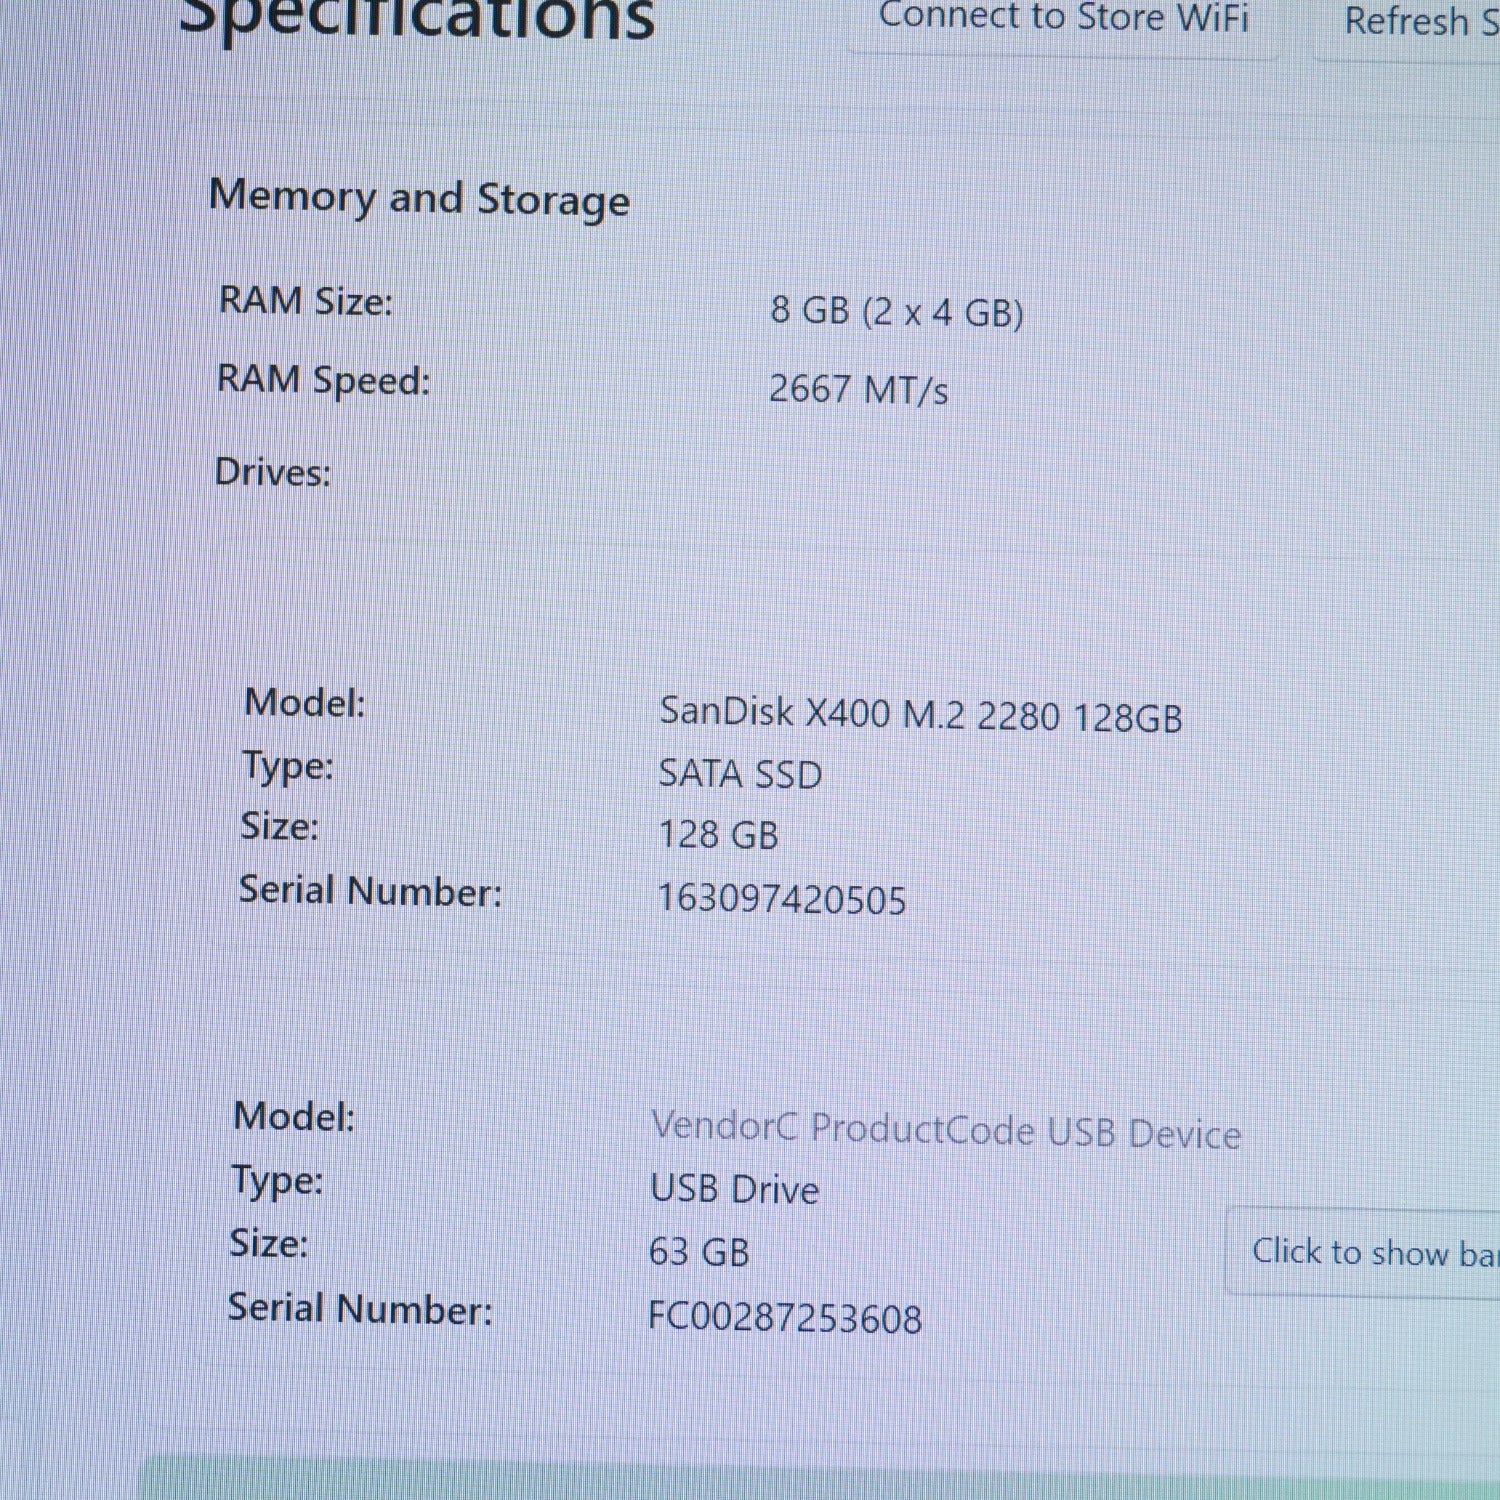Select the RAM Speed label
Screen dimensions: 1500x1500
323,381
